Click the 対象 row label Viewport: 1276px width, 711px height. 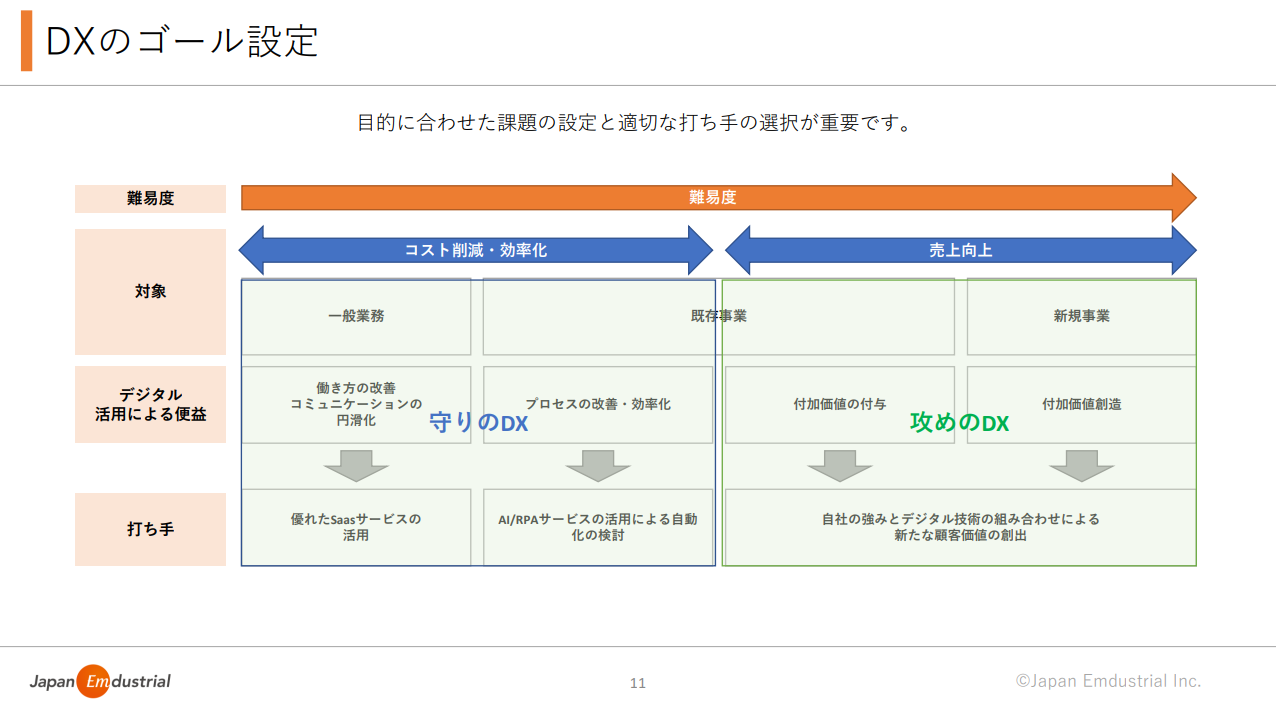coord(151,292)
